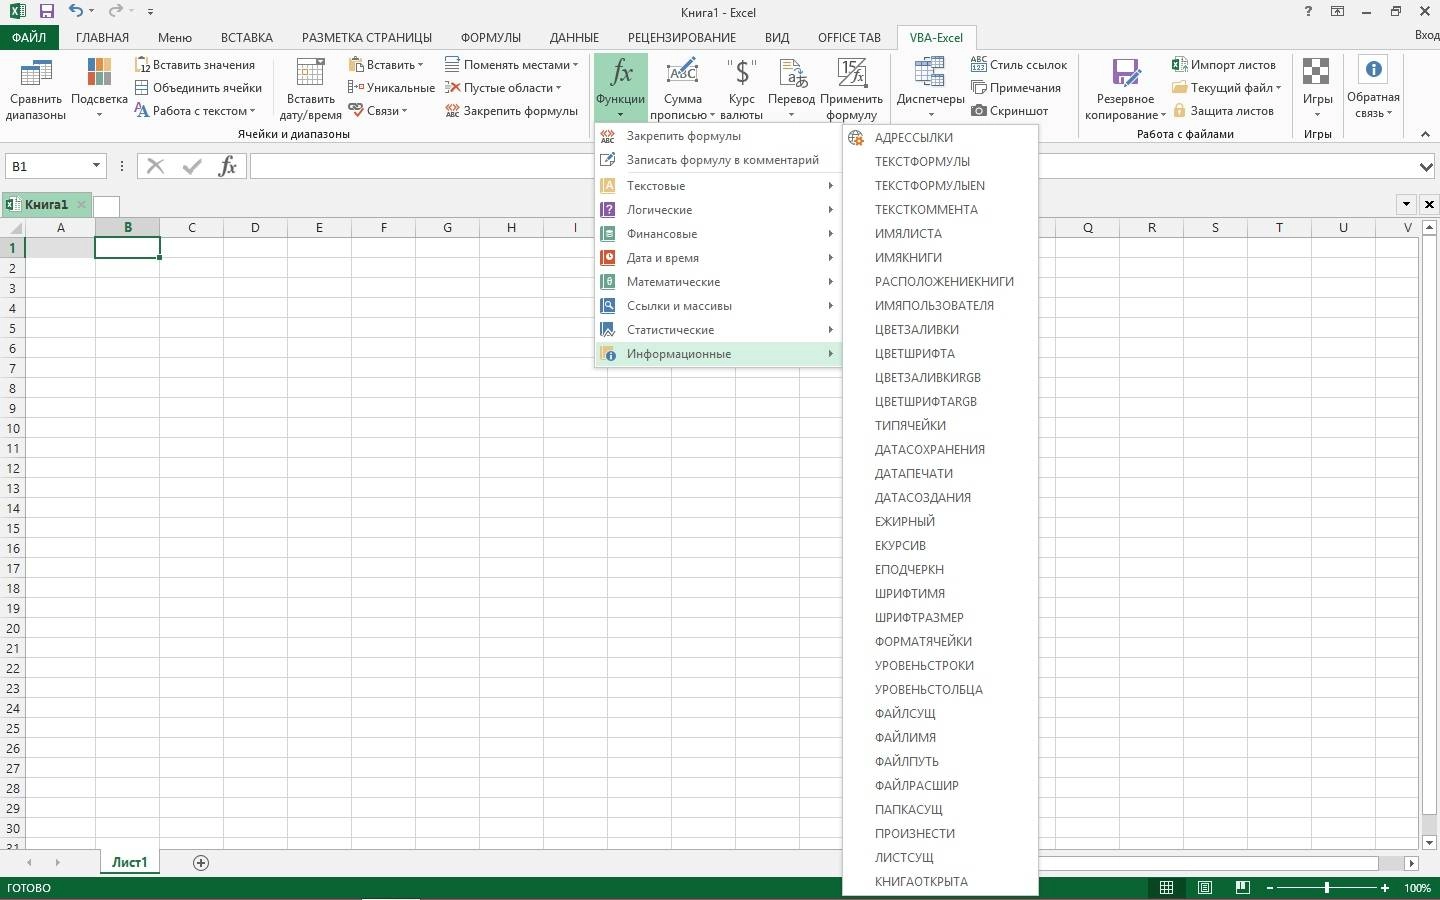The width and height of the screenshot is (1440, 900).
Task: Open the Работа с текстом dropdown
Action: coord(195,111)
